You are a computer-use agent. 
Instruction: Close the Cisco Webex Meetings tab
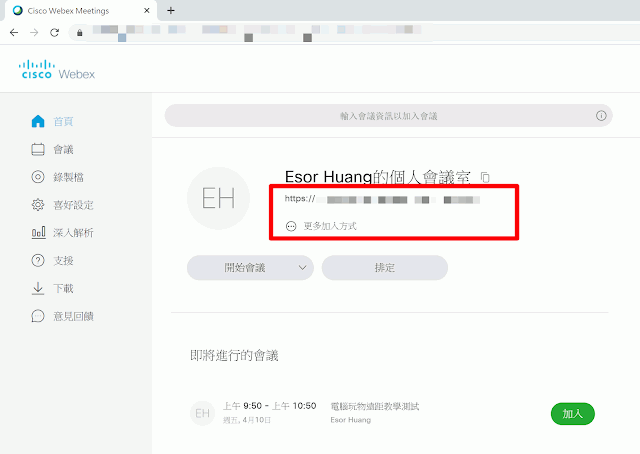[x=147, y=11]
